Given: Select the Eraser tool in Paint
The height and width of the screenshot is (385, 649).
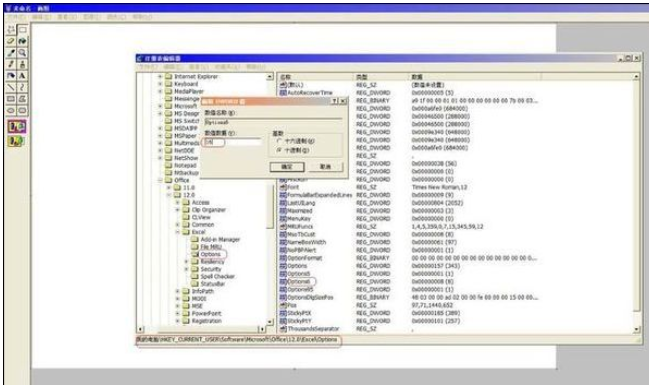Looking at the screenshot, I should [11, 41].
